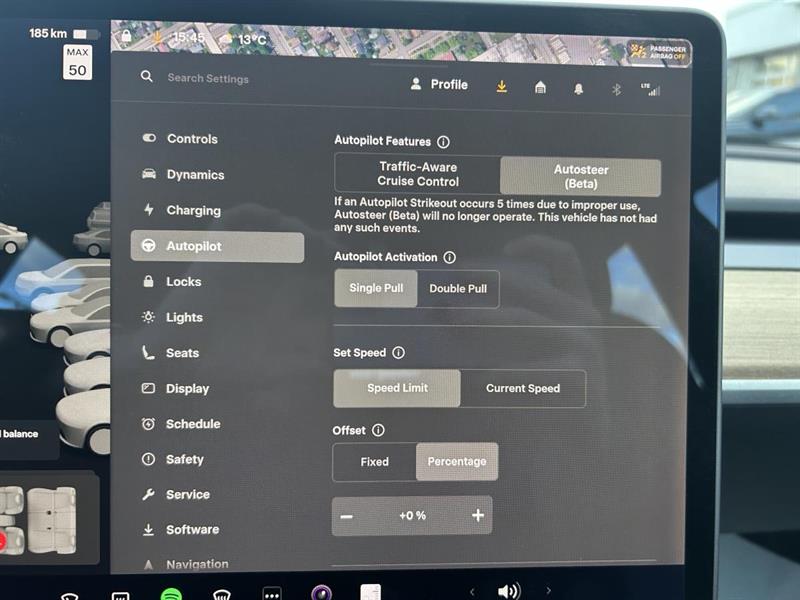Viewport: 800px width, 600px height.
Task: Click the Search Settings field
Action: click(x=210, y=78)
